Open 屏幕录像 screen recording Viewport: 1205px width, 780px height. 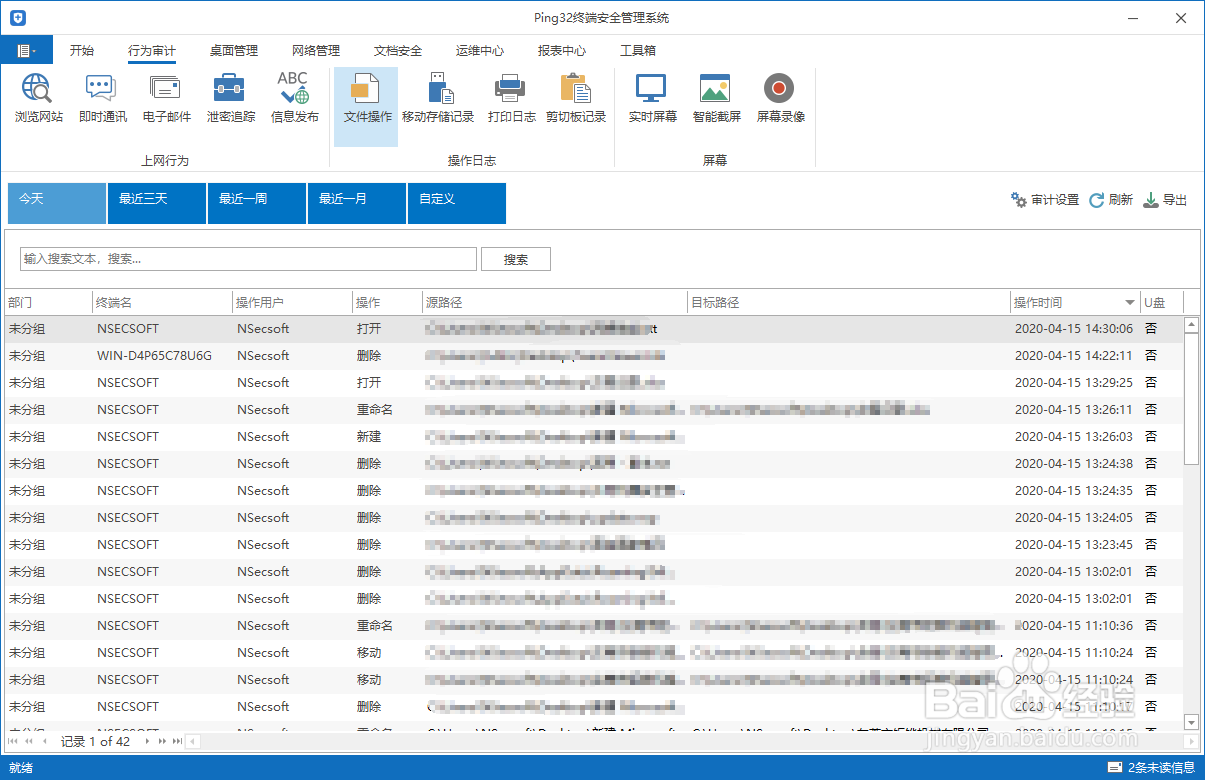click(x=780, y=99)
